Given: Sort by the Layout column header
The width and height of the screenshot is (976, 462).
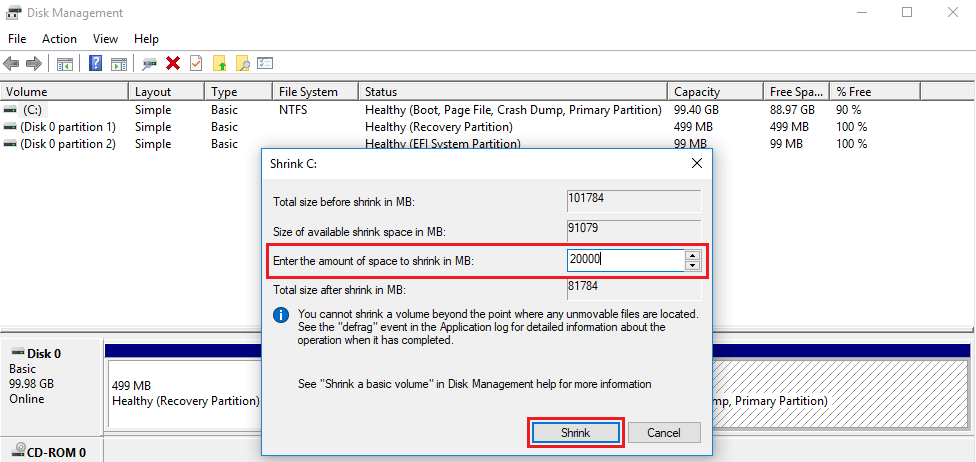Looking at the screenshot, I should (x=167, y=92).
